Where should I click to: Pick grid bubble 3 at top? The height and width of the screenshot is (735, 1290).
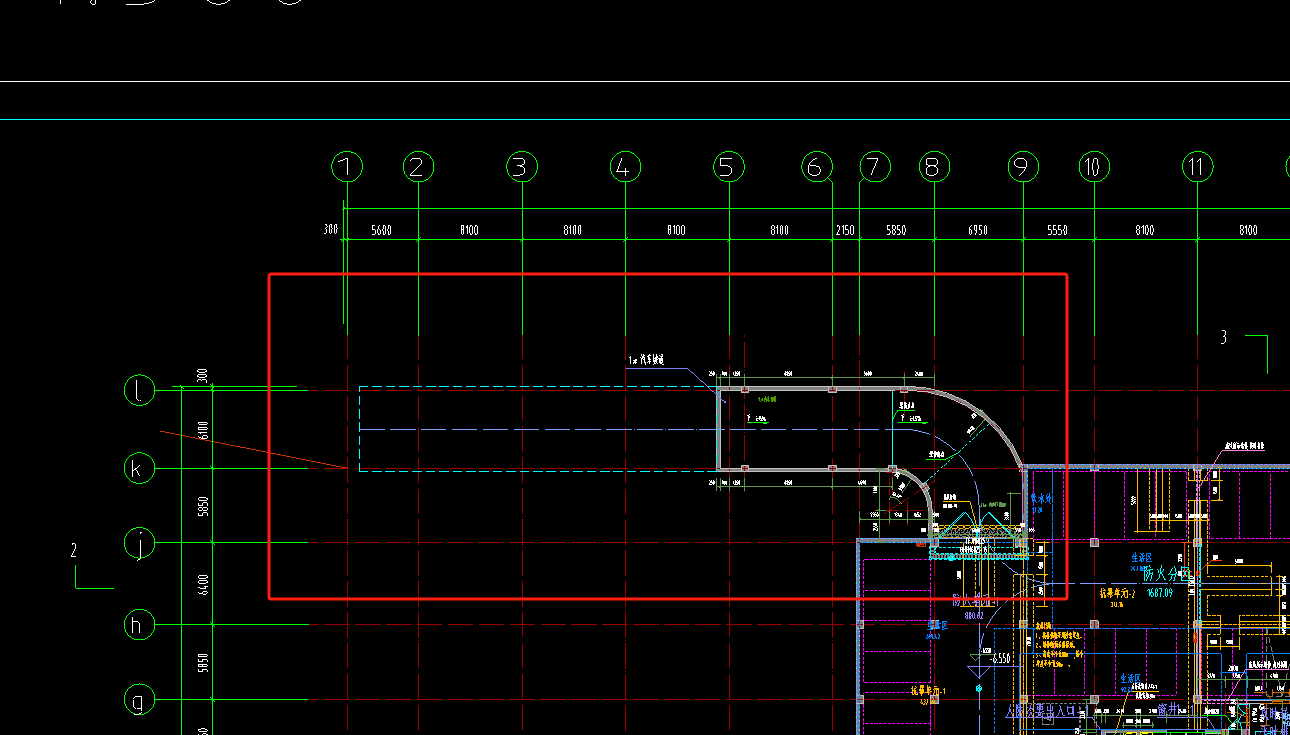(522, 167)
